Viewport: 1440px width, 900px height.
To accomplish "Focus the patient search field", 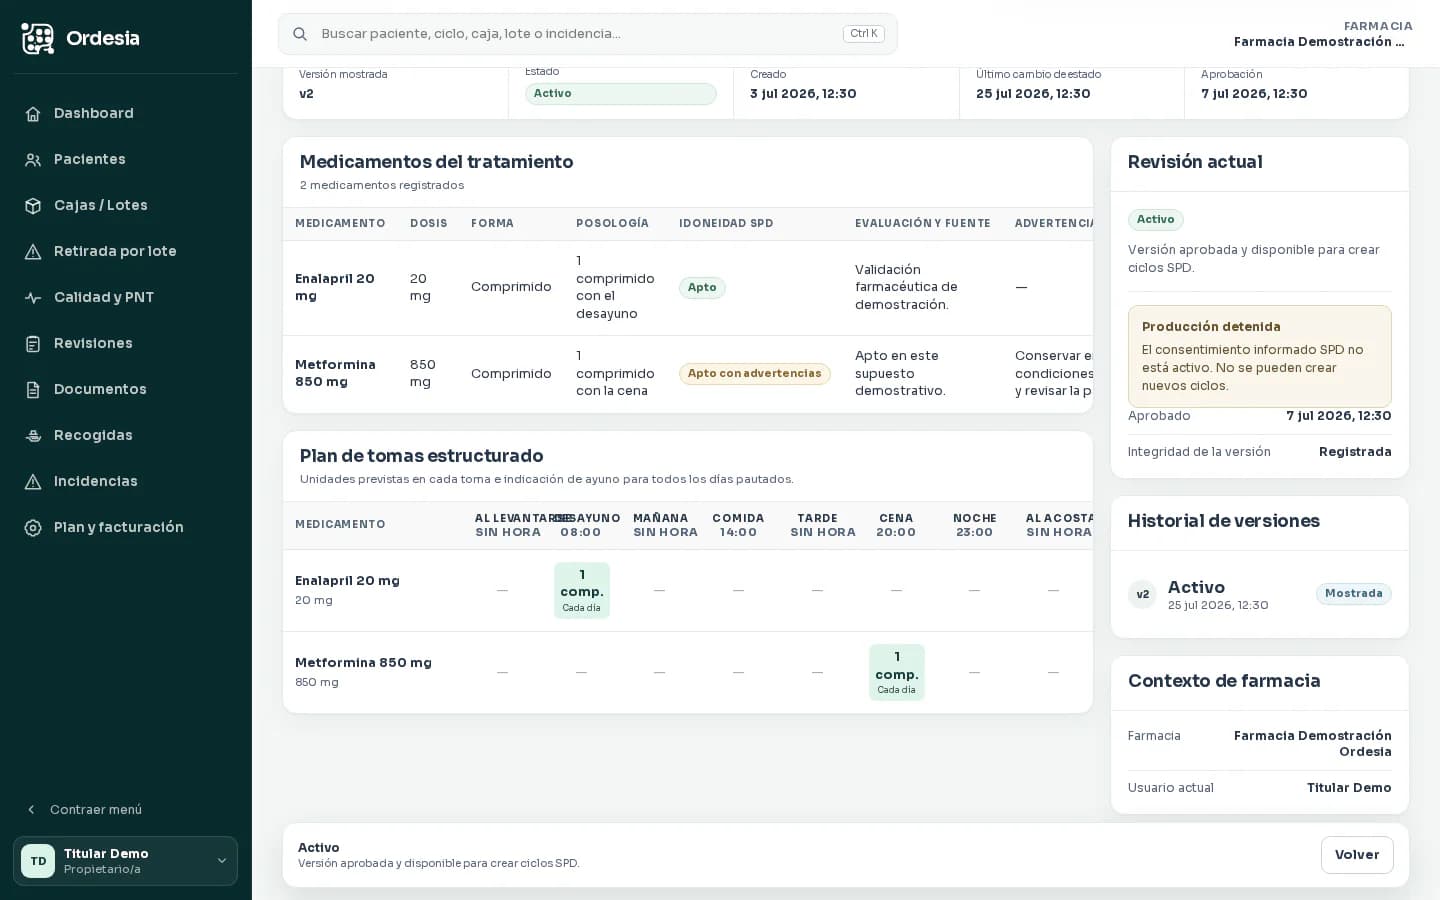I will click(x=588, y=34).
